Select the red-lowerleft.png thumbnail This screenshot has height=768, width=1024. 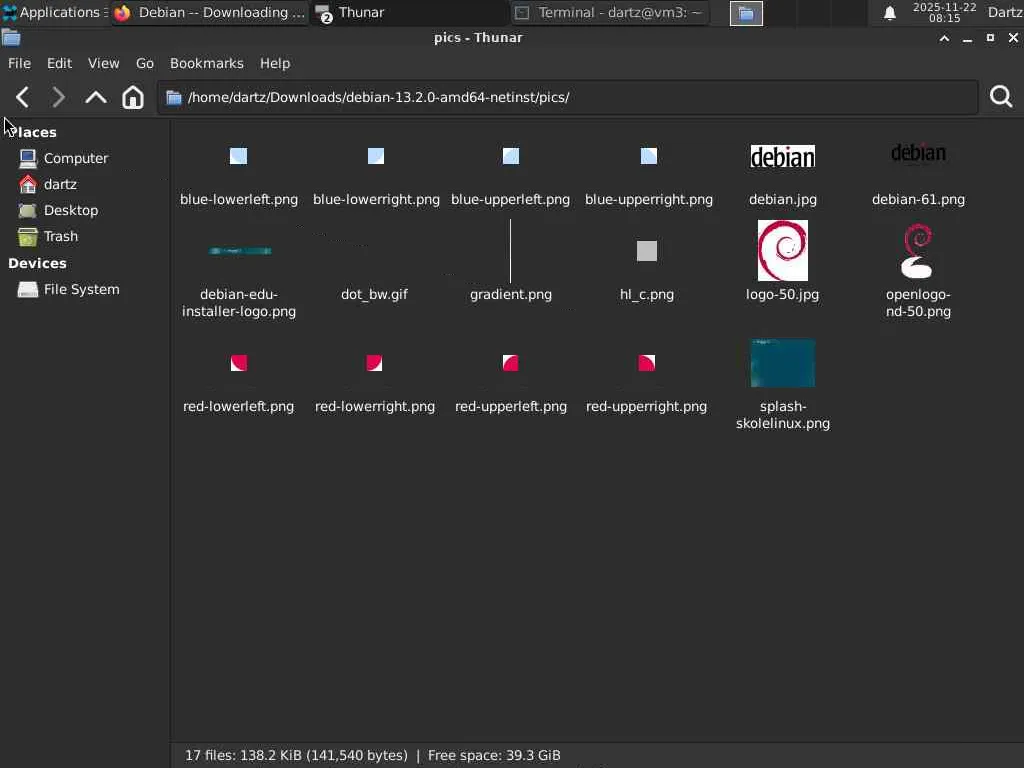239,363
